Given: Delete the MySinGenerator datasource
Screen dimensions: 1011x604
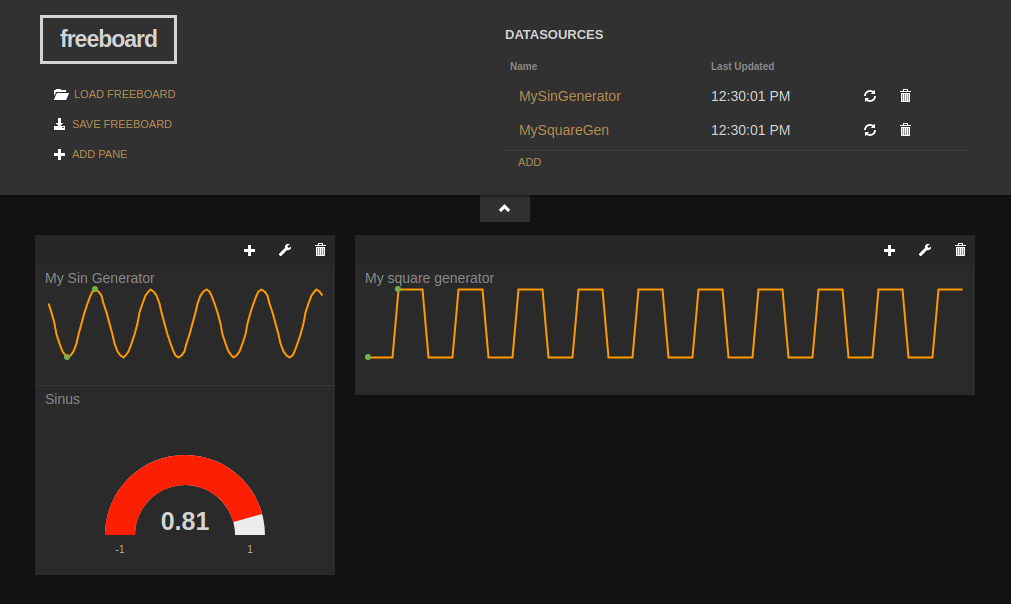Looking at the screenshot, I should pyautogui.click(x=905, y=96).
